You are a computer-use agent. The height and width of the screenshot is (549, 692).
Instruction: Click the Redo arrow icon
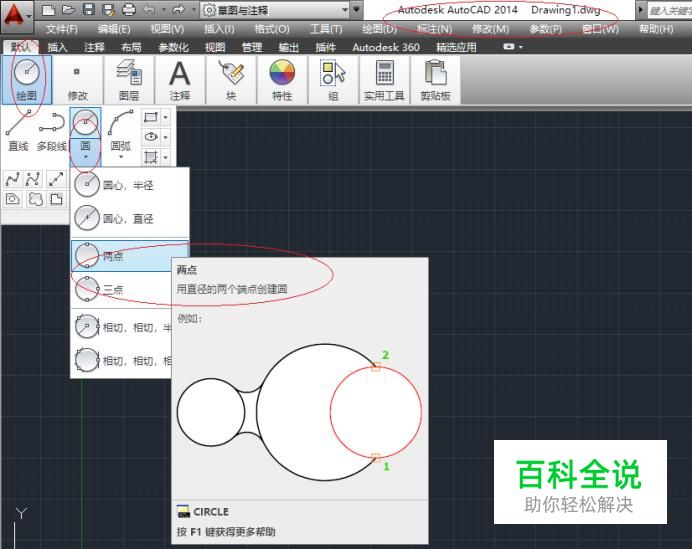coord(178,9)
